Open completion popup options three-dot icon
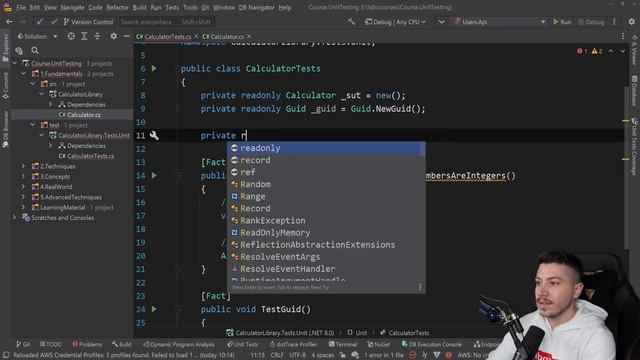 [420, 287]
